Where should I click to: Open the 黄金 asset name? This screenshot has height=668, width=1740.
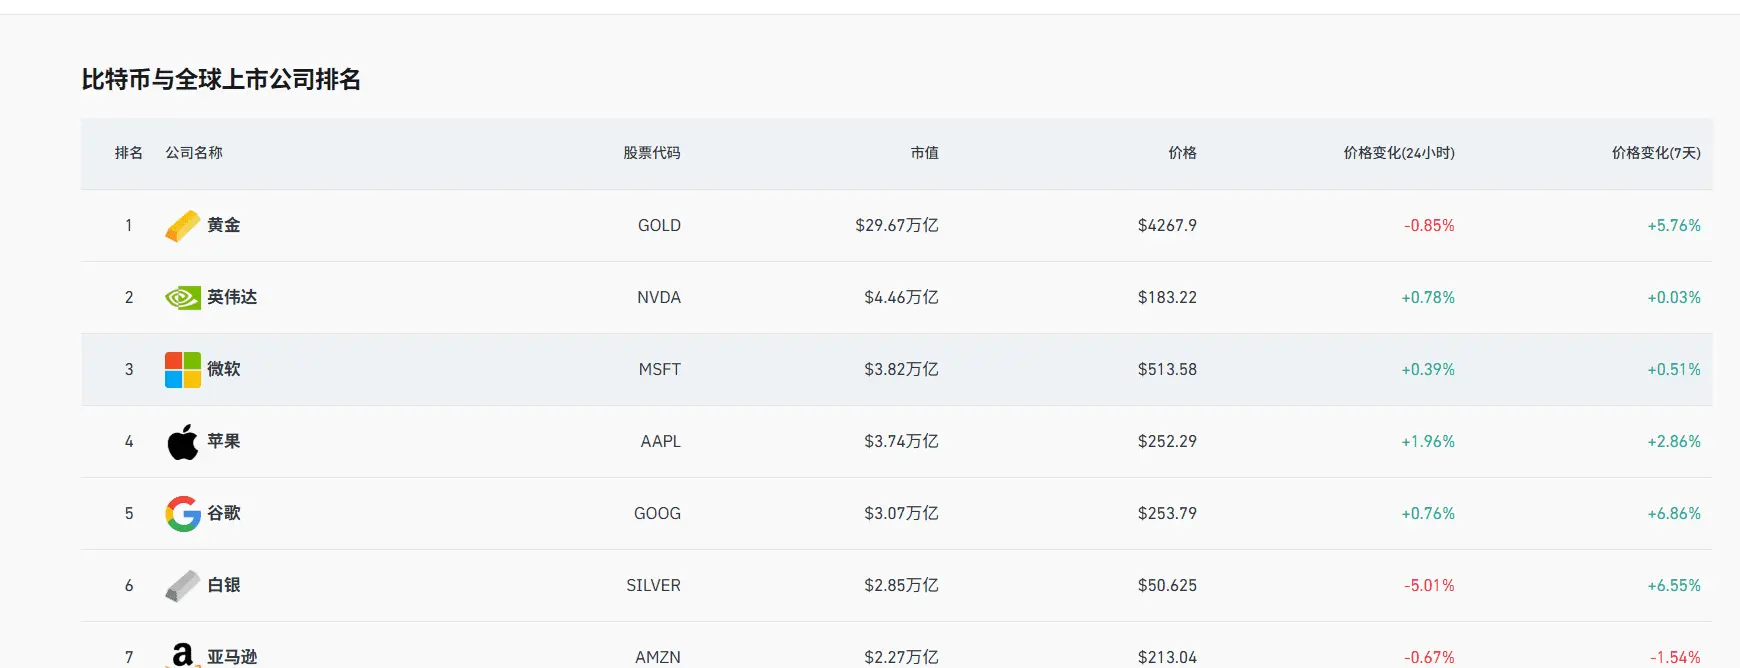224,226
